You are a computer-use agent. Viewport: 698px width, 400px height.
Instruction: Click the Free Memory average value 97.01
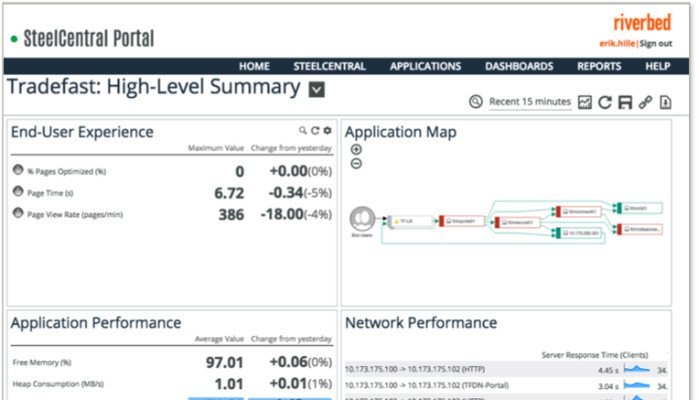tap(224, 363)
